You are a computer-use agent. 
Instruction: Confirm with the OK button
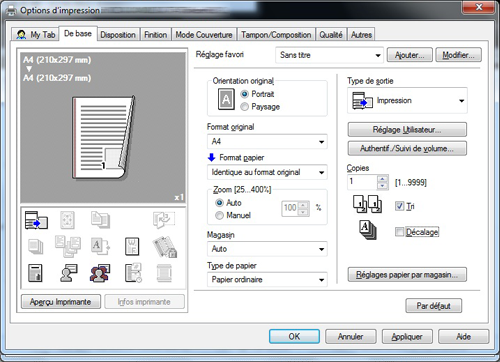tap(294, 337)
